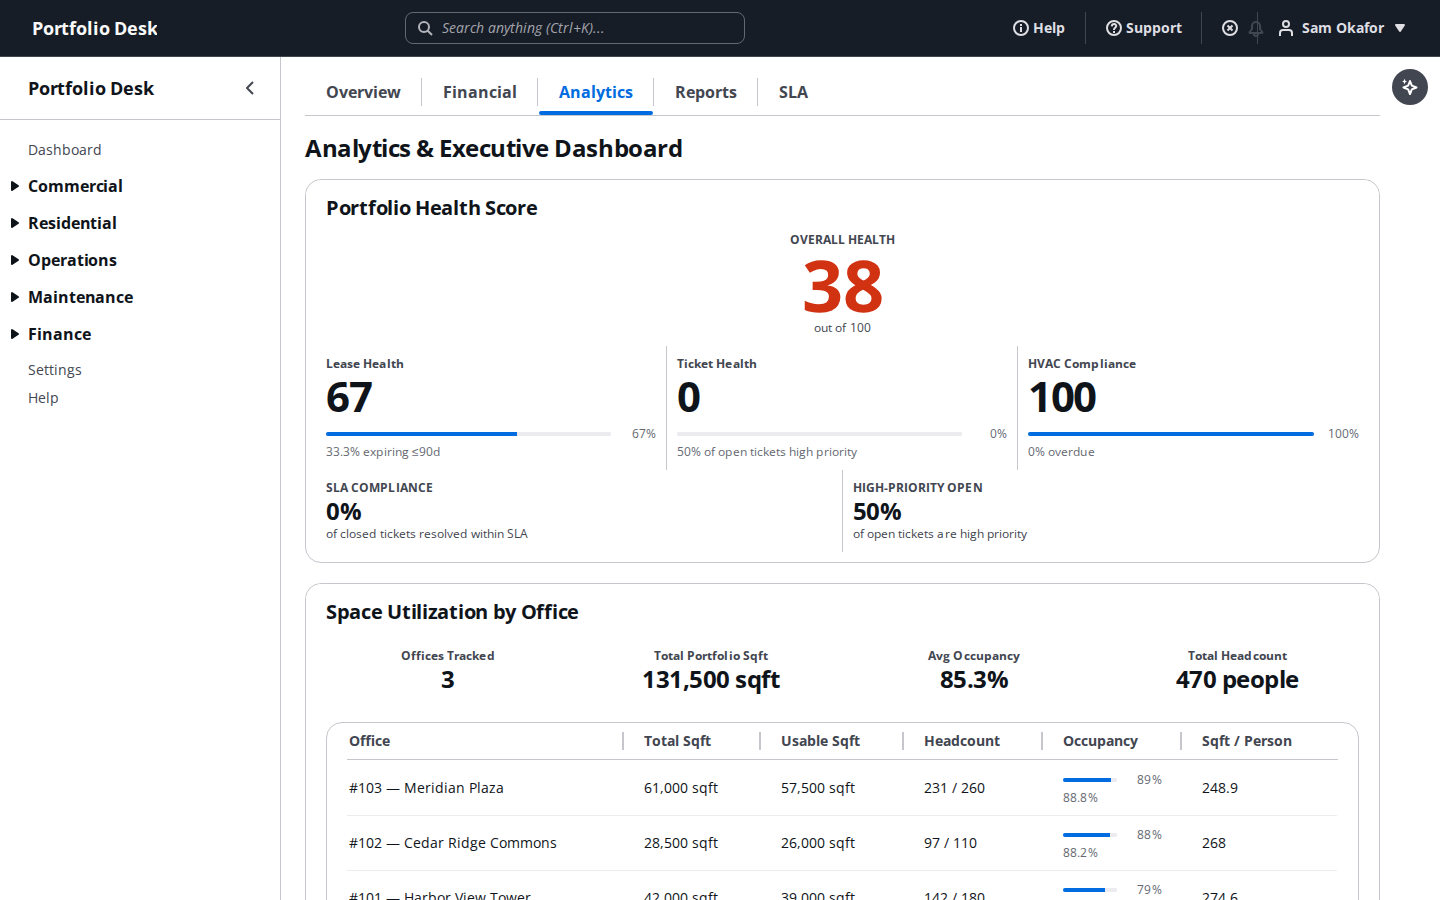This screenshot has height=900, width=1440.
Task: Click the Help button in top bar
Action: click(1039, 28)
